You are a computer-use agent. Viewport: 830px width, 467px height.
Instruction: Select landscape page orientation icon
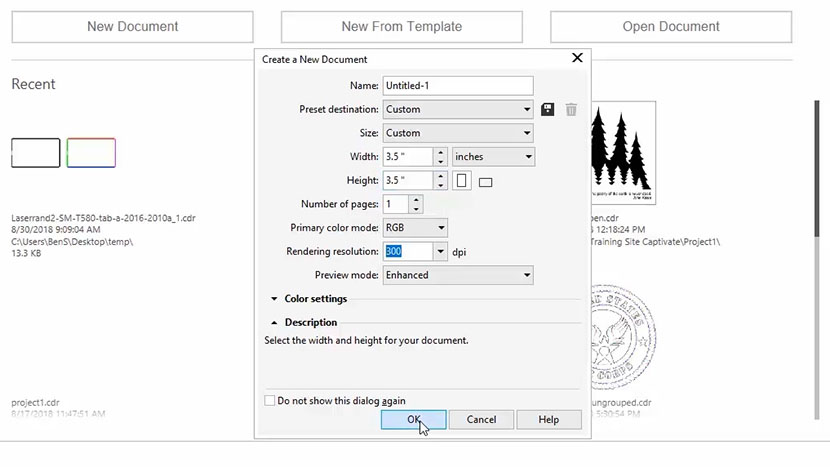click(486, 182)
